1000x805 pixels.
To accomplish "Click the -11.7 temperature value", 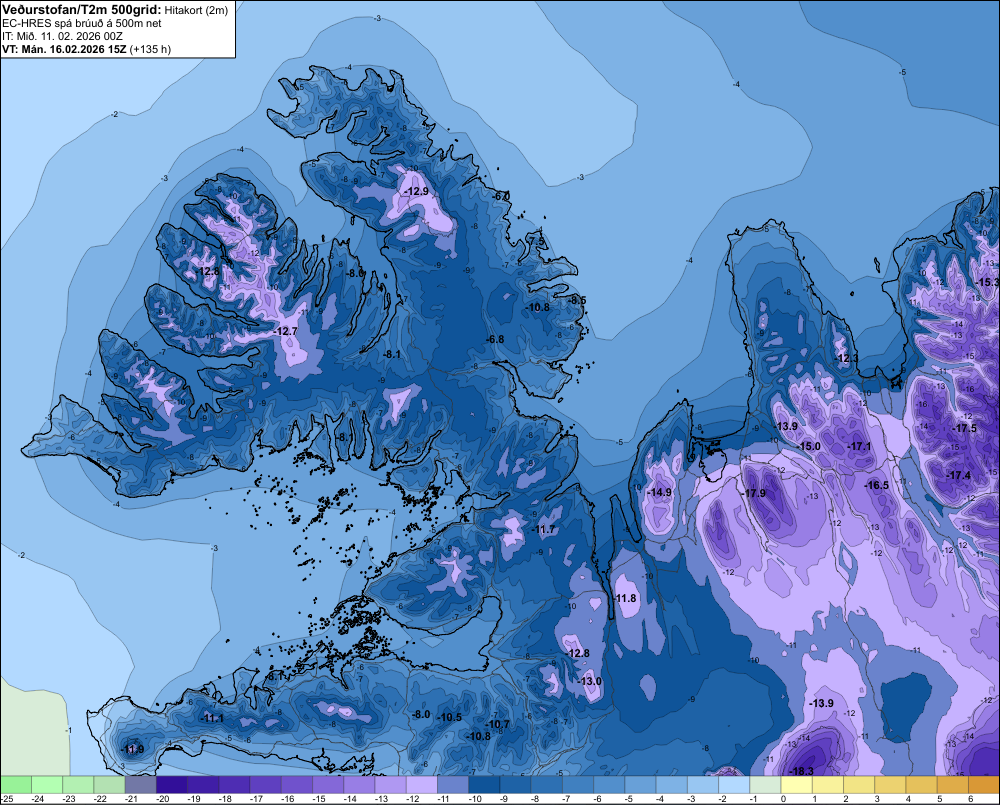I will 544,529.
